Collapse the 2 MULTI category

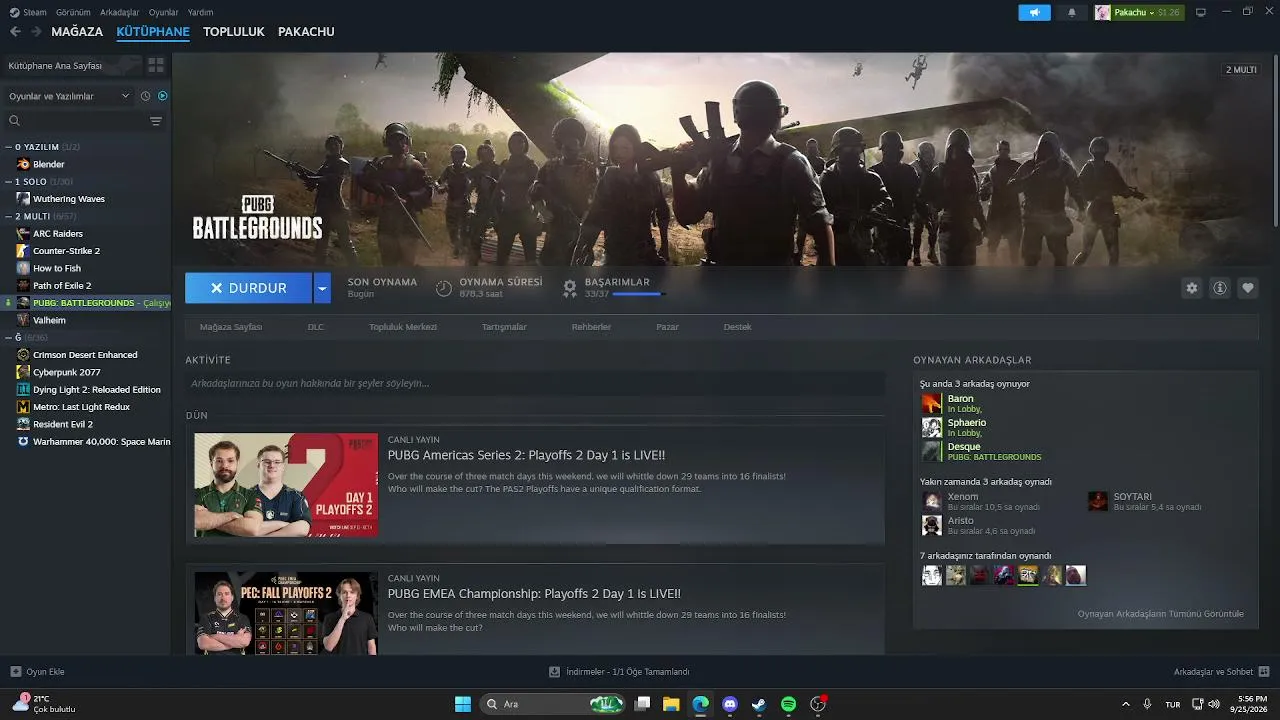click(x=8, y=216)
